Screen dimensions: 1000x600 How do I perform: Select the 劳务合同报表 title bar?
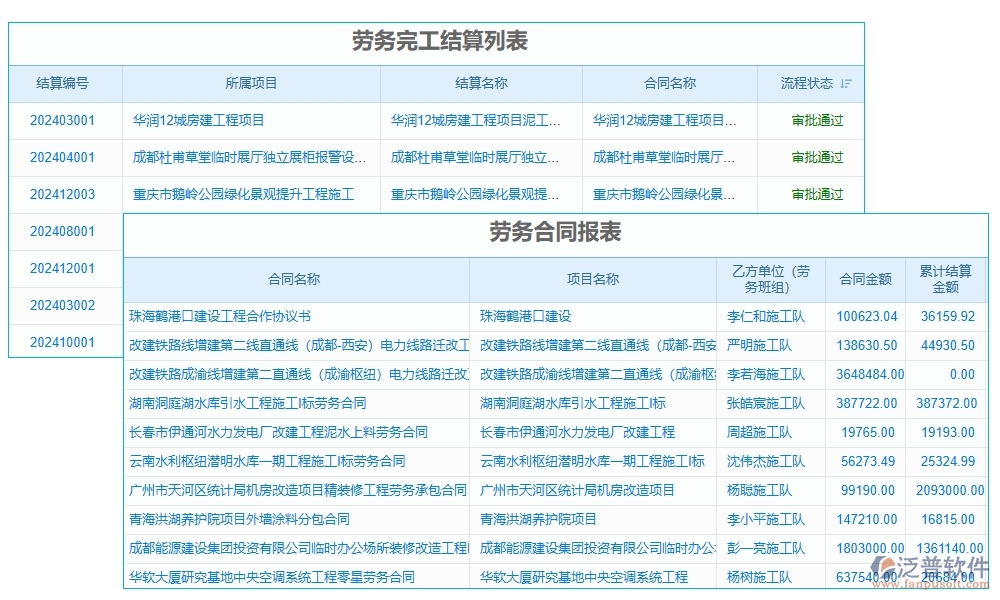pos(556,234)
